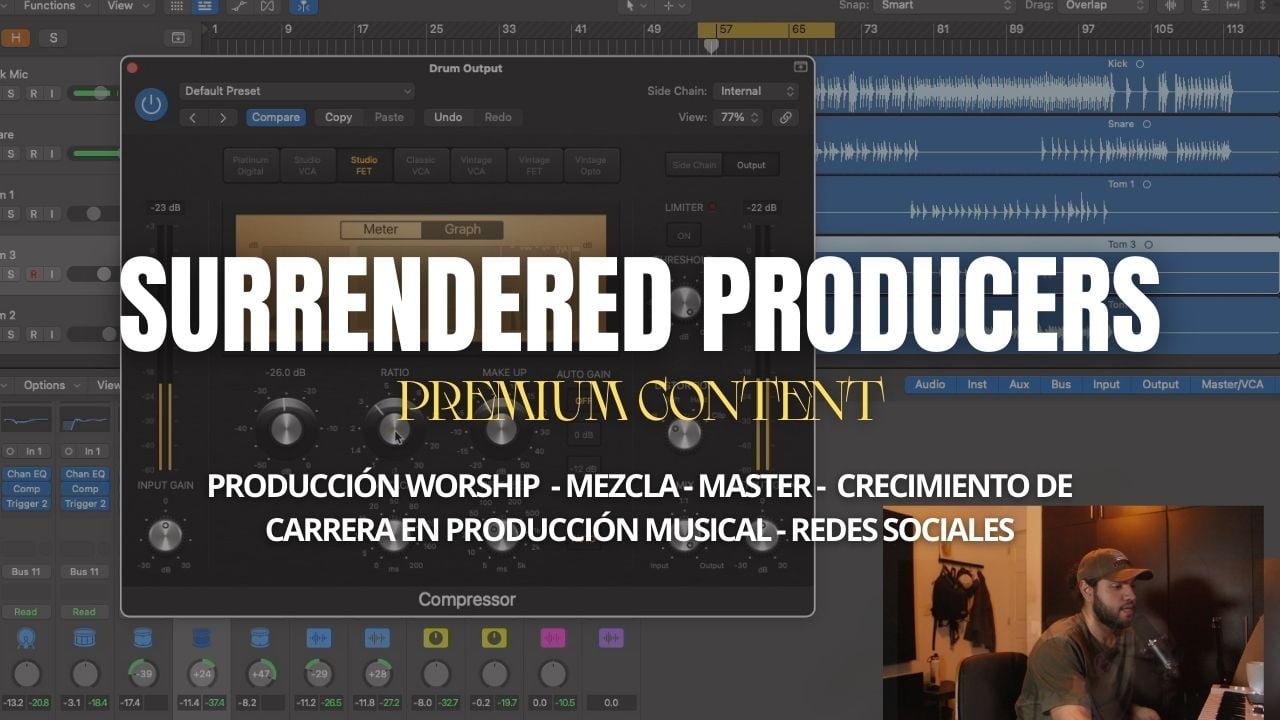Select the Studio FET compressor model

coord(364,165)
